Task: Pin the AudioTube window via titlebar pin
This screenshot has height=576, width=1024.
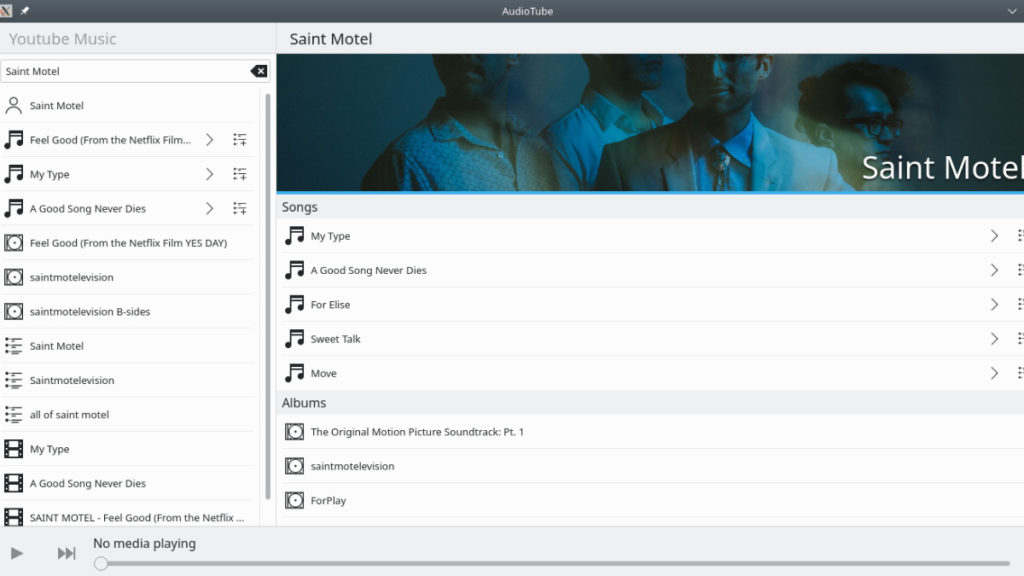Action: coord(25,11)
